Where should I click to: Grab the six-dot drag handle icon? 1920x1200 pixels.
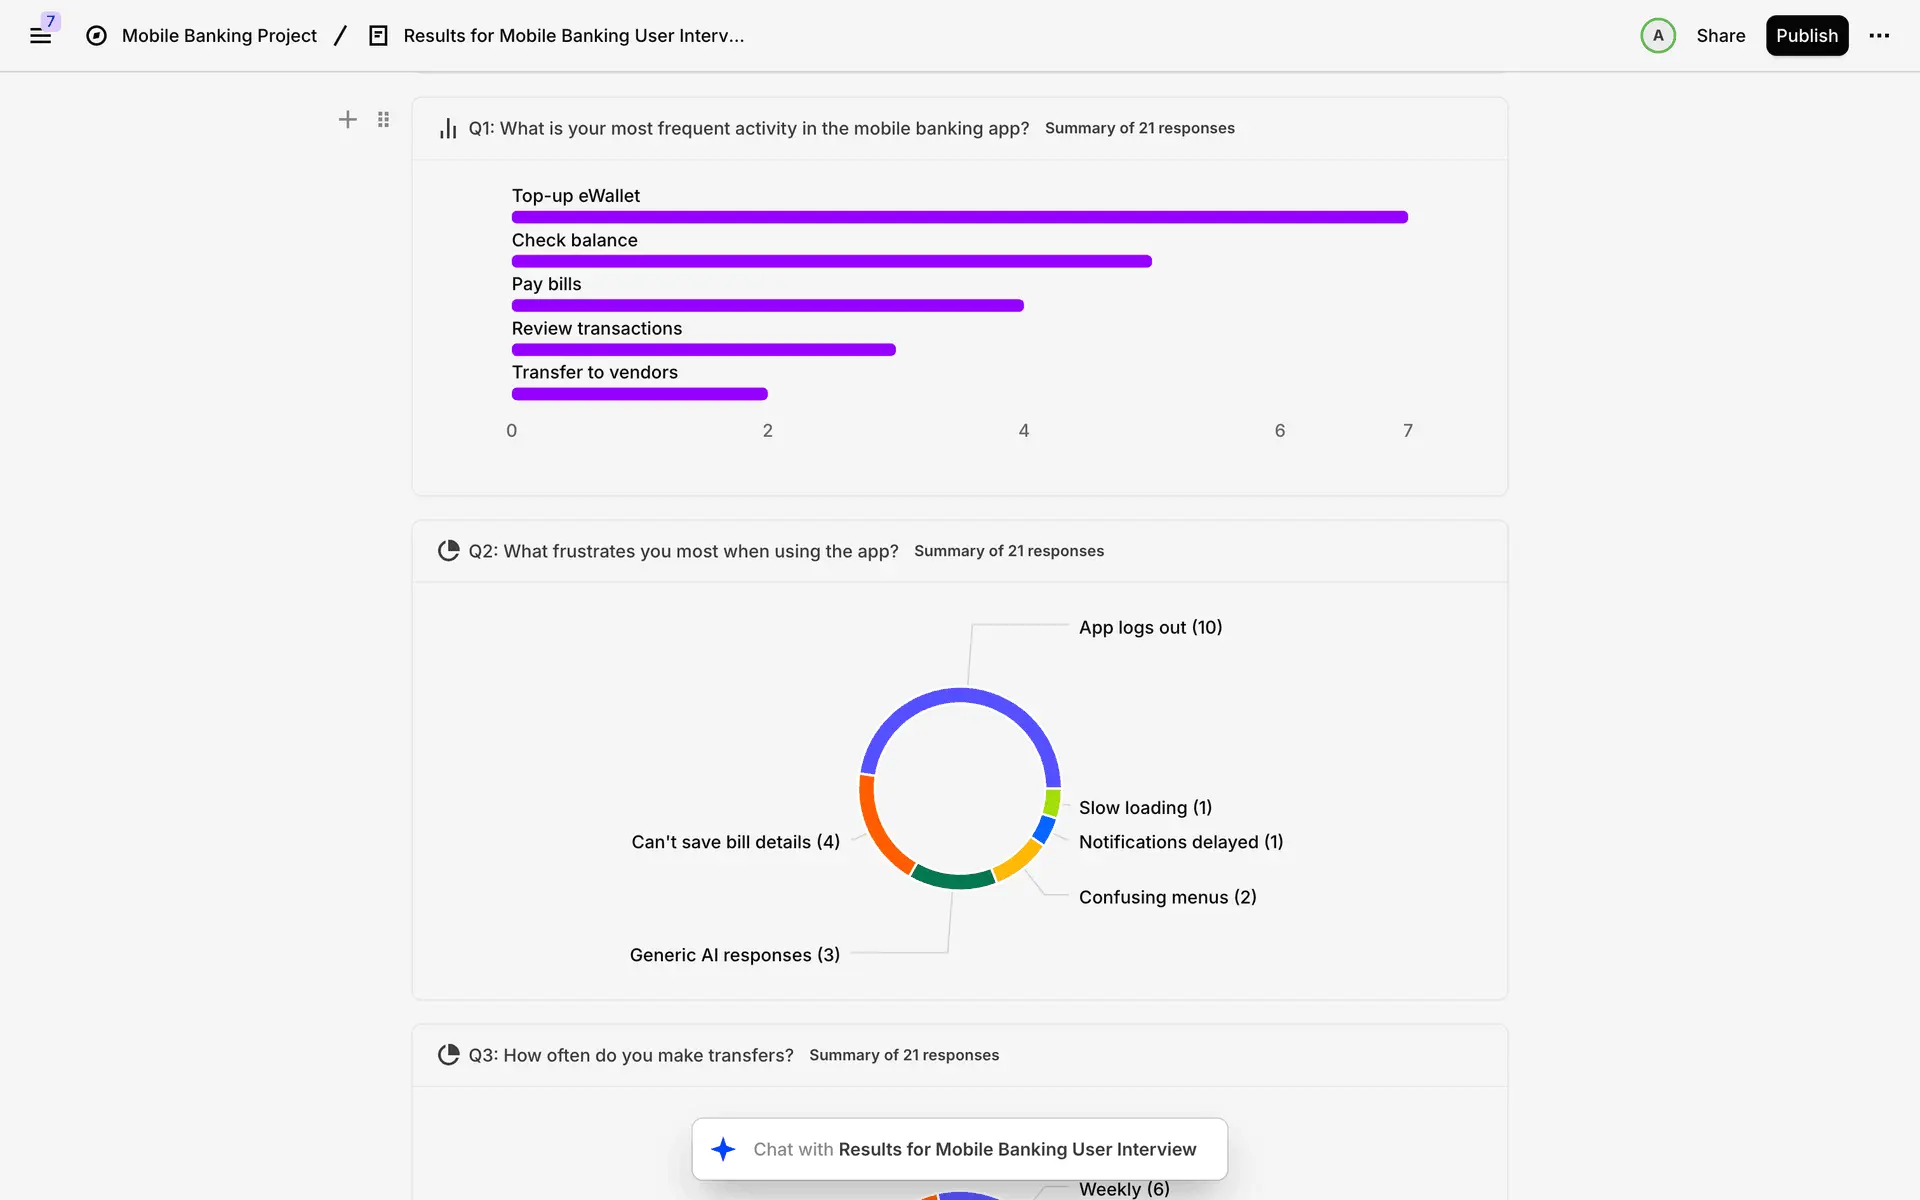[383, 120]
